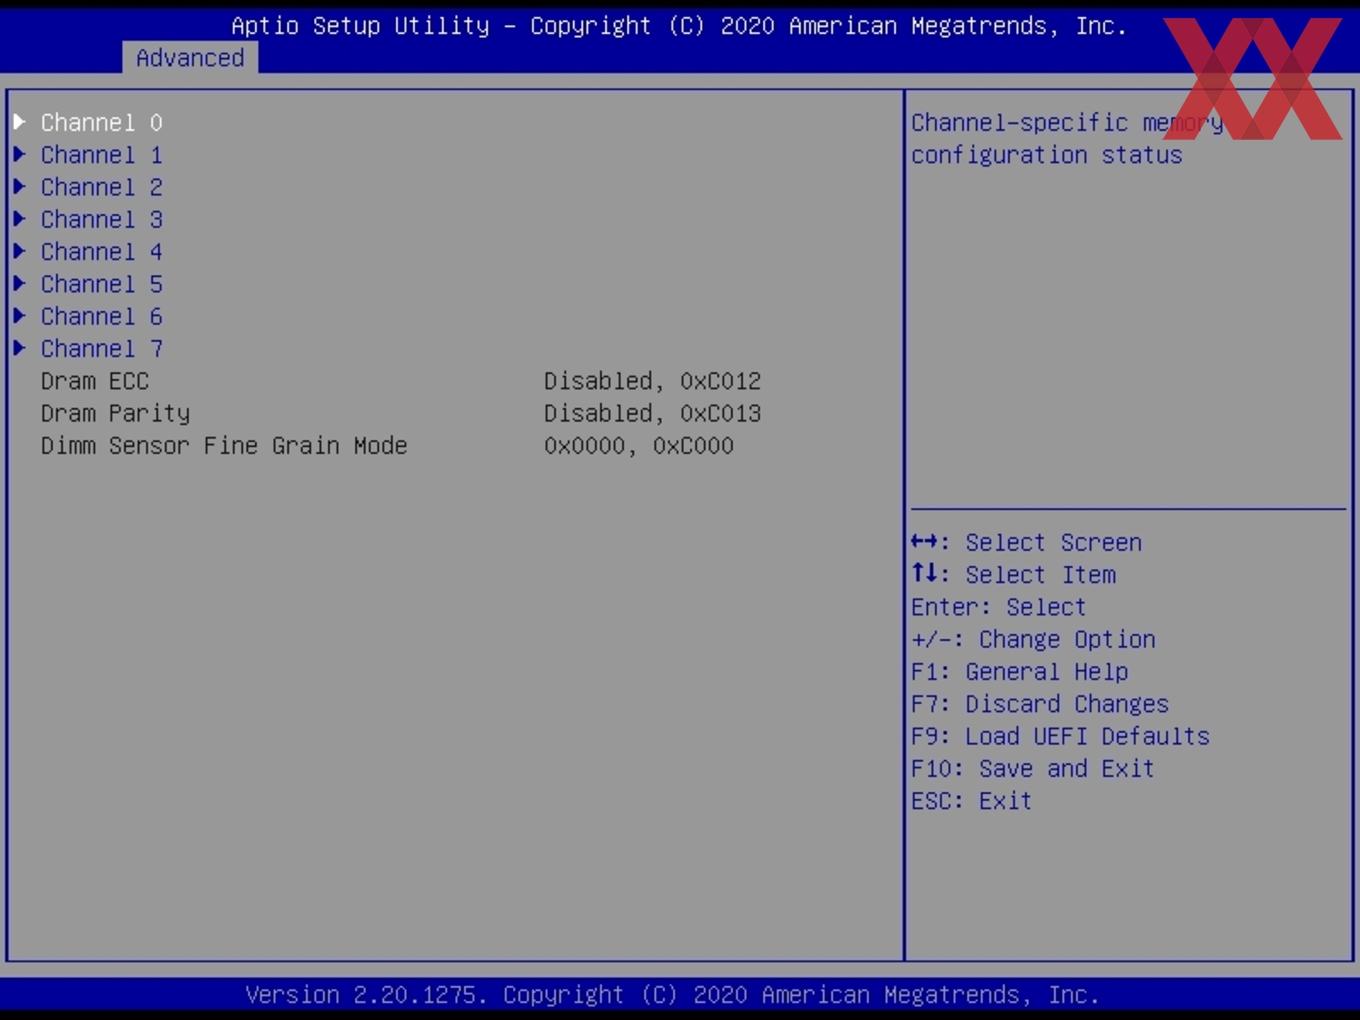
Task: Click the Channel-specific memory configuration status help text
Action: (x=1067, y=139)
